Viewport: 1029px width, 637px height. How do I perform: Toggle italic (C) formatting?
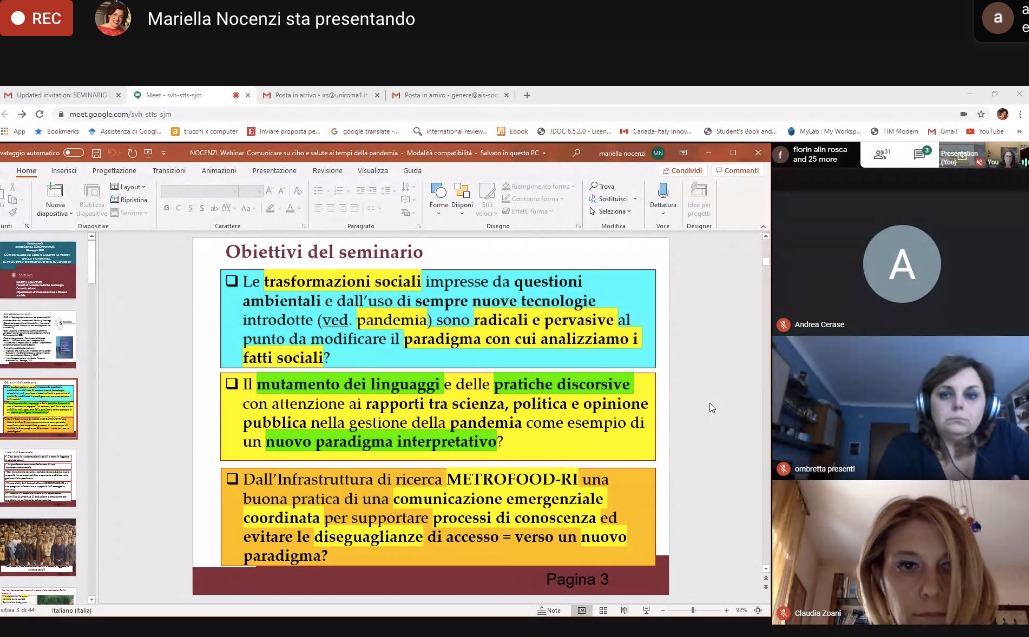[x=178, y=209]
